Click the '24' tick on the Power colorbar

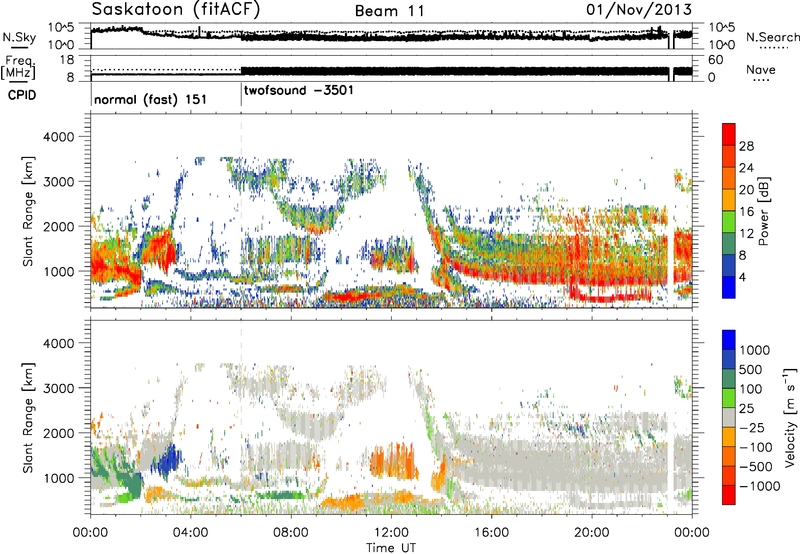(746, 168)
